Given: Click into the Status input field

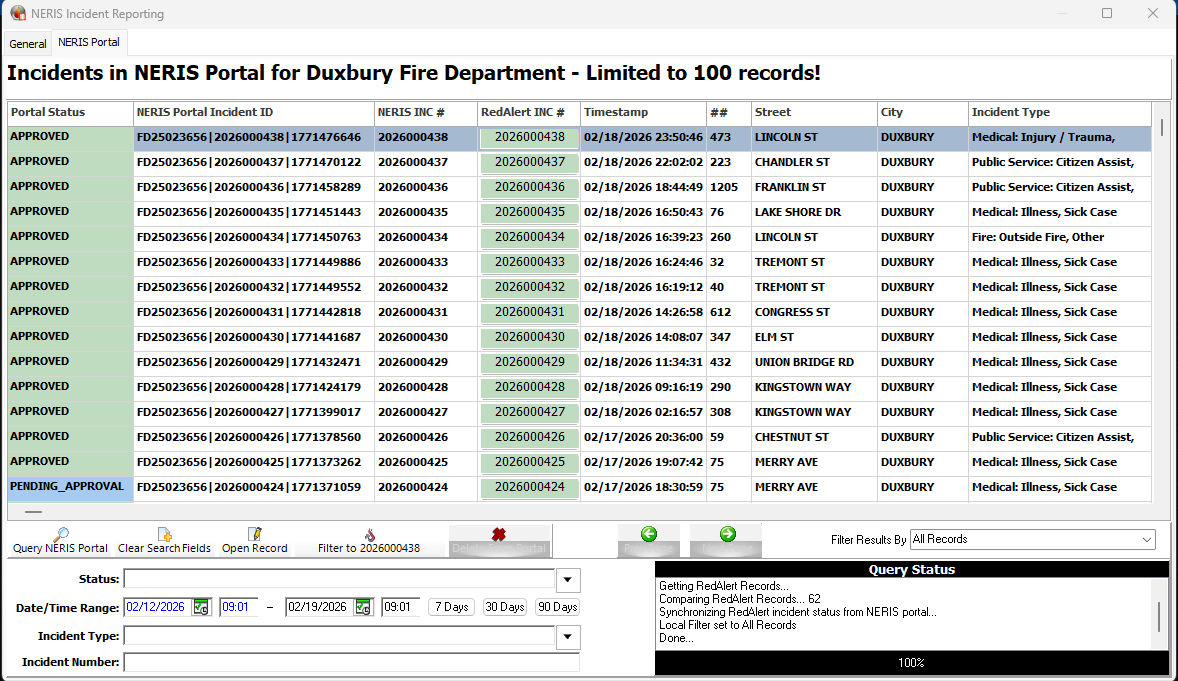Looking at the screenshot, I should pyautogui.click(x=340, y=579).
